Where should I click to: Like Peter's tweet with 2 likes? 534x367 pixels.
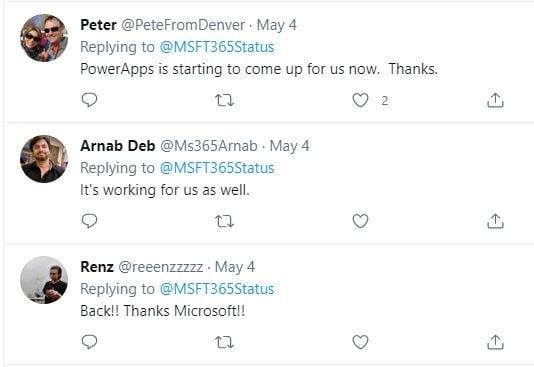point(360,100)
